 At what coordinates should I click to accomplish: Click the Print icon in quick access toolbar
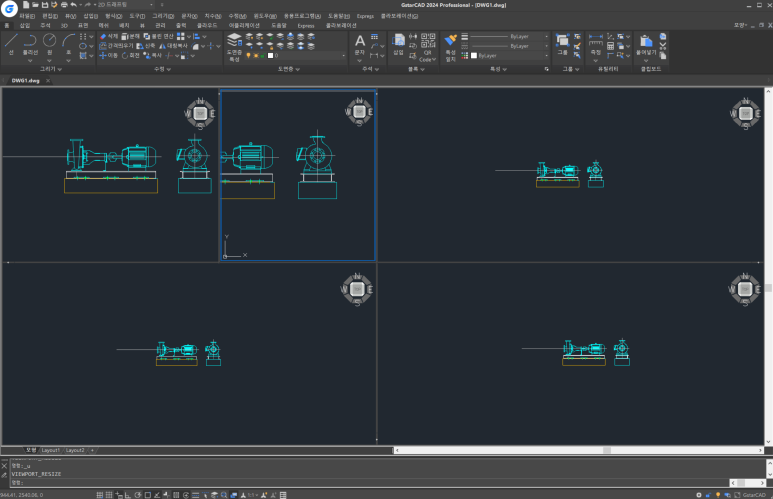[x=64, y=4]
